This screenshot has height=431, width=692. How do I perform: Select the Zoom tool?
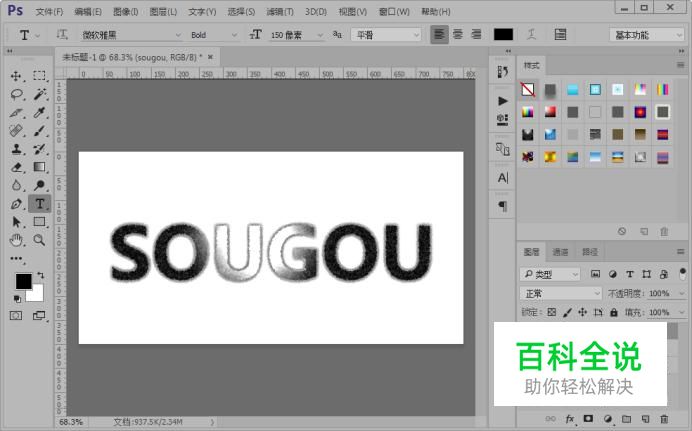click(x=39, y=240)
